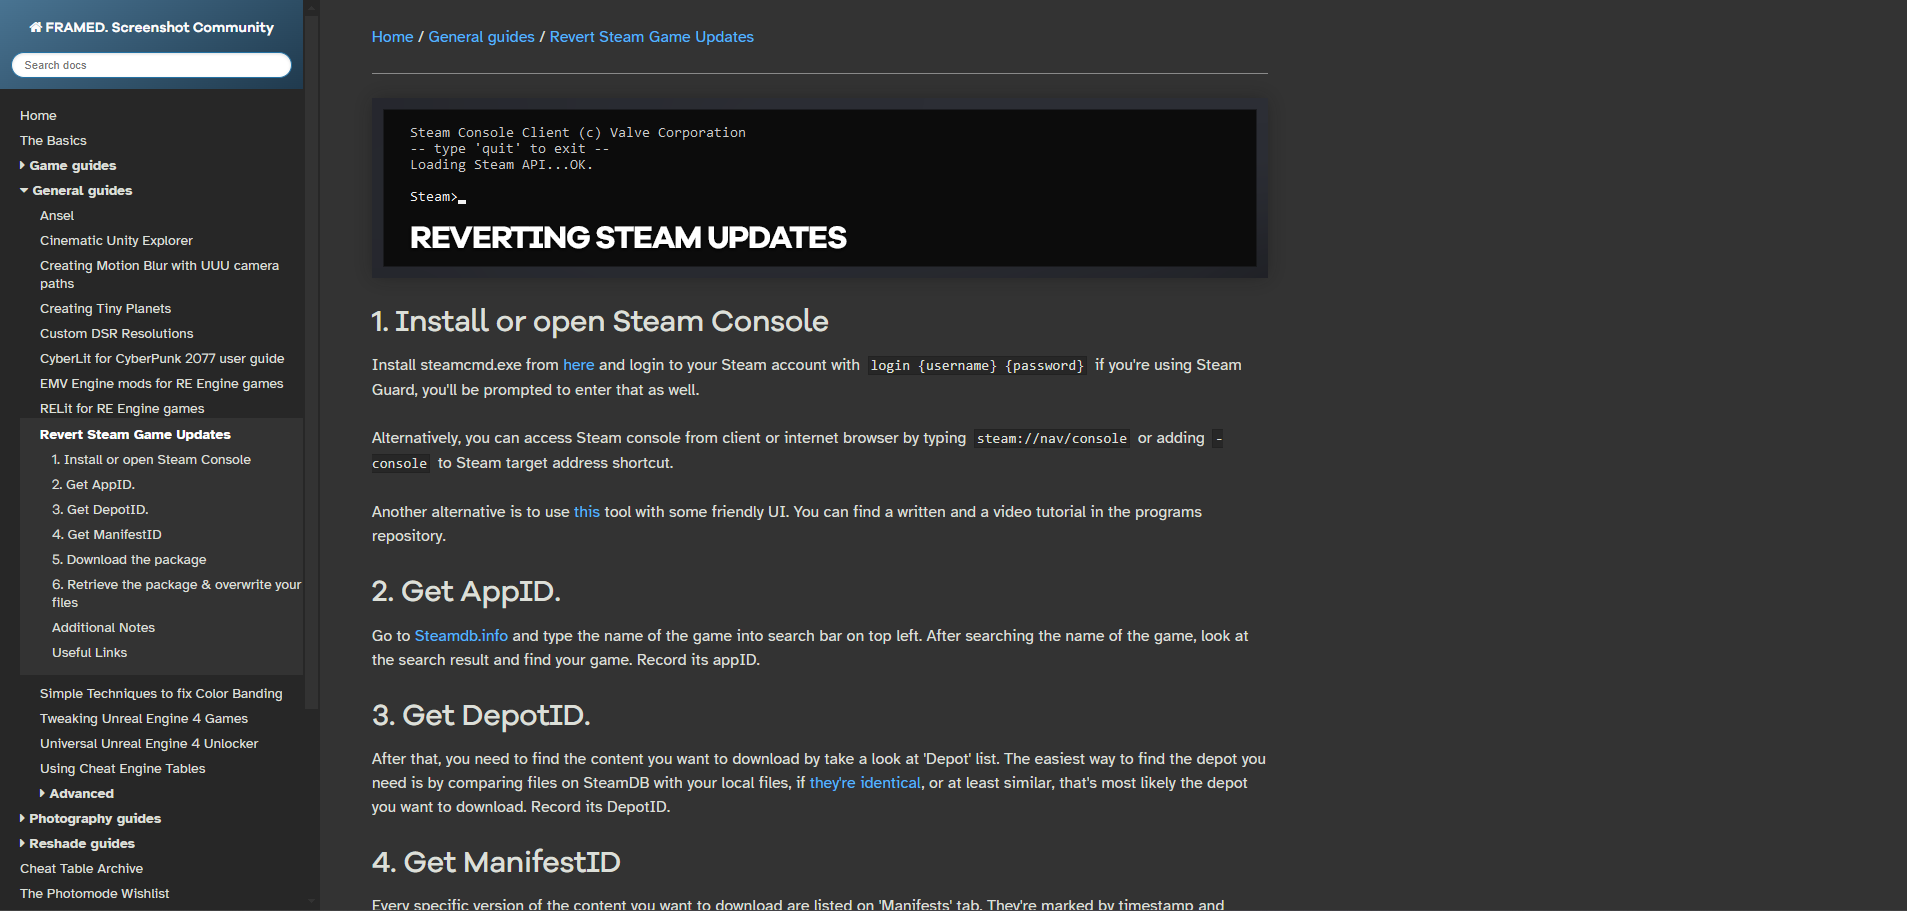Click the Reverting Steam Updates banner image
Screen dimensions: 1907x911
(x=819, y=187)
